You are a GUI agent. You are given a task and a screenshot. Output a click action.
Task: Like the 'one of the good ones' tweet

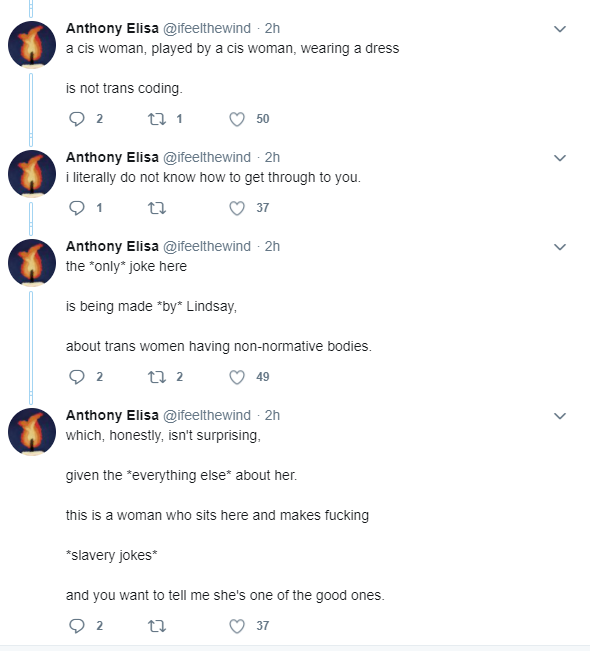pyautogui.click(x=237, y=626)
